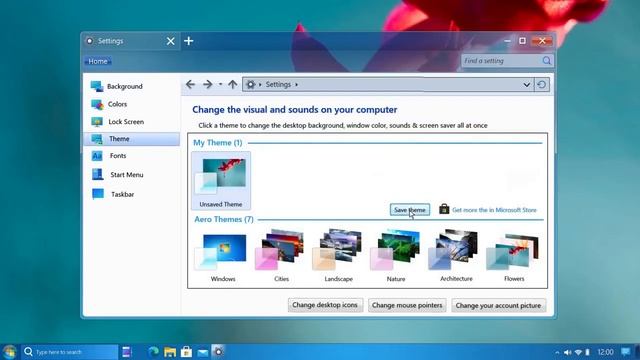Image resolution: width=640 pixels, height=360 pixels.
Task: Click the 12:00 clock in taskbar
Action: tap(605, 352)
